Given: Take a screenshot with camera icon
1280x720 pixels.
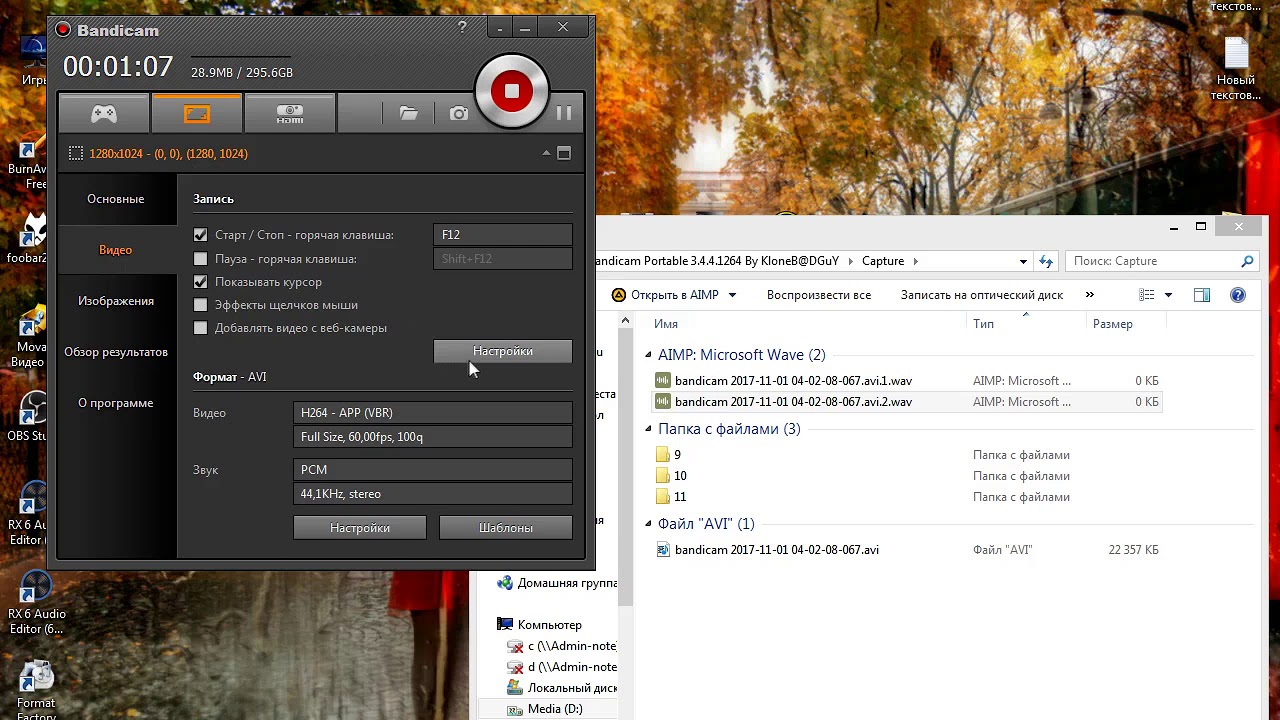Looking at the screenshot, I should [x=459, y=113].
